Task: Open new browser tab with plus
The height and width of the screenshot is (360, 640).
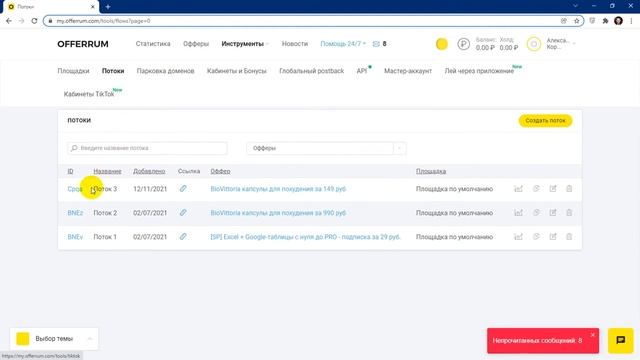Action: tap(108, 7)
